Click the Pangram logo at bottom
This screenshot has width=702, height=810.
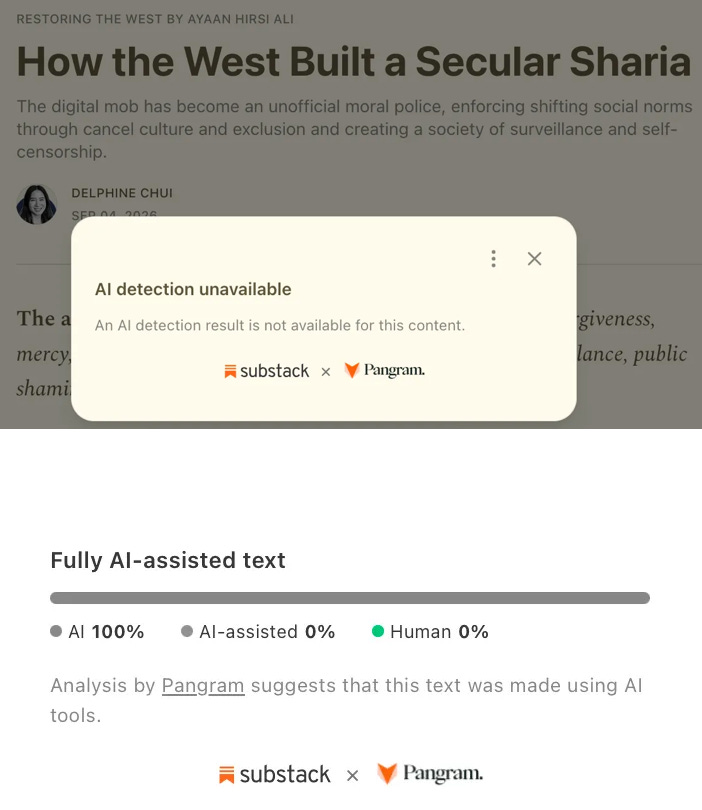coord(430,773)
